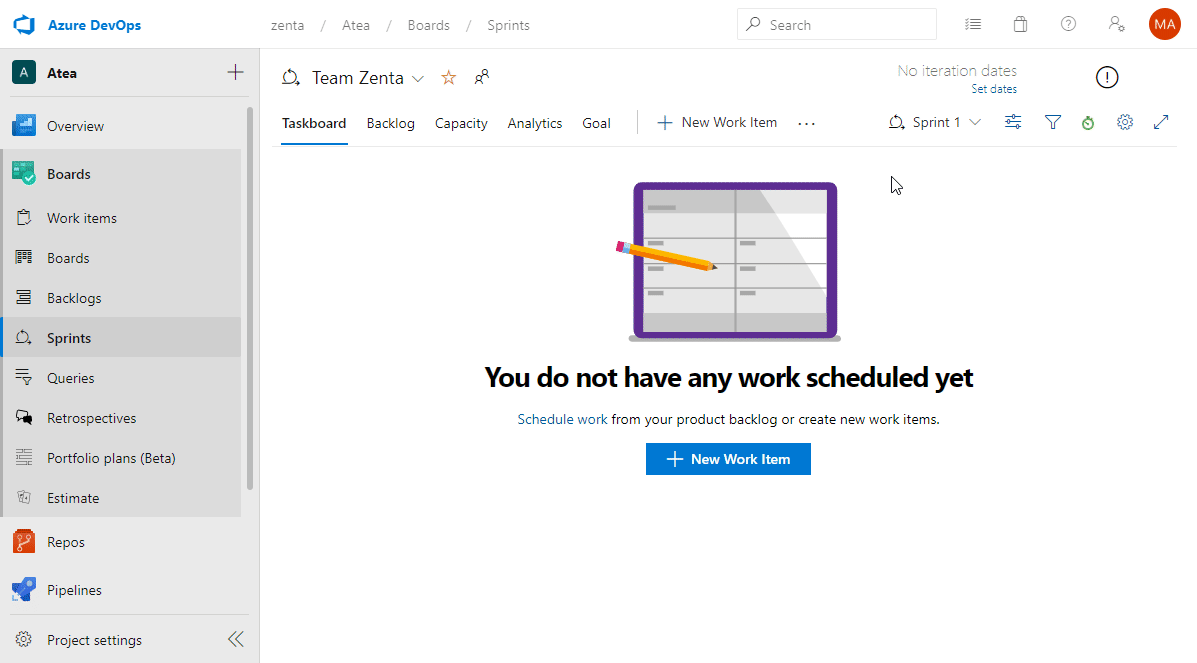Switch to the Backlog tab
Screen dimensions: 1197x663
(x=390, y=123)
